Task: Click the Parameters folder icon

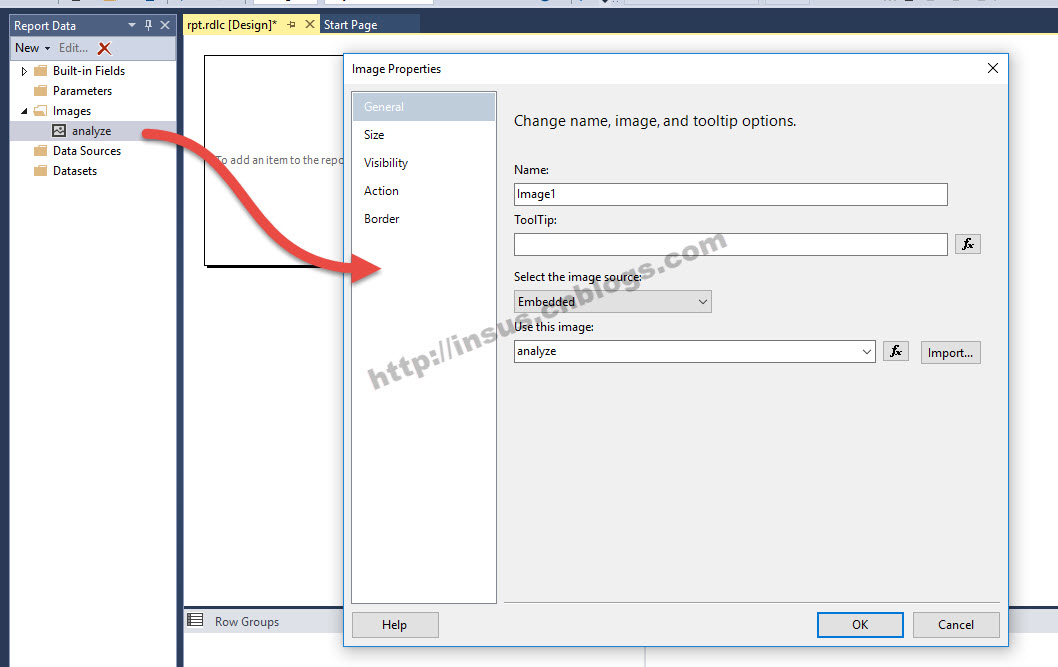Action: pos(40,90)
